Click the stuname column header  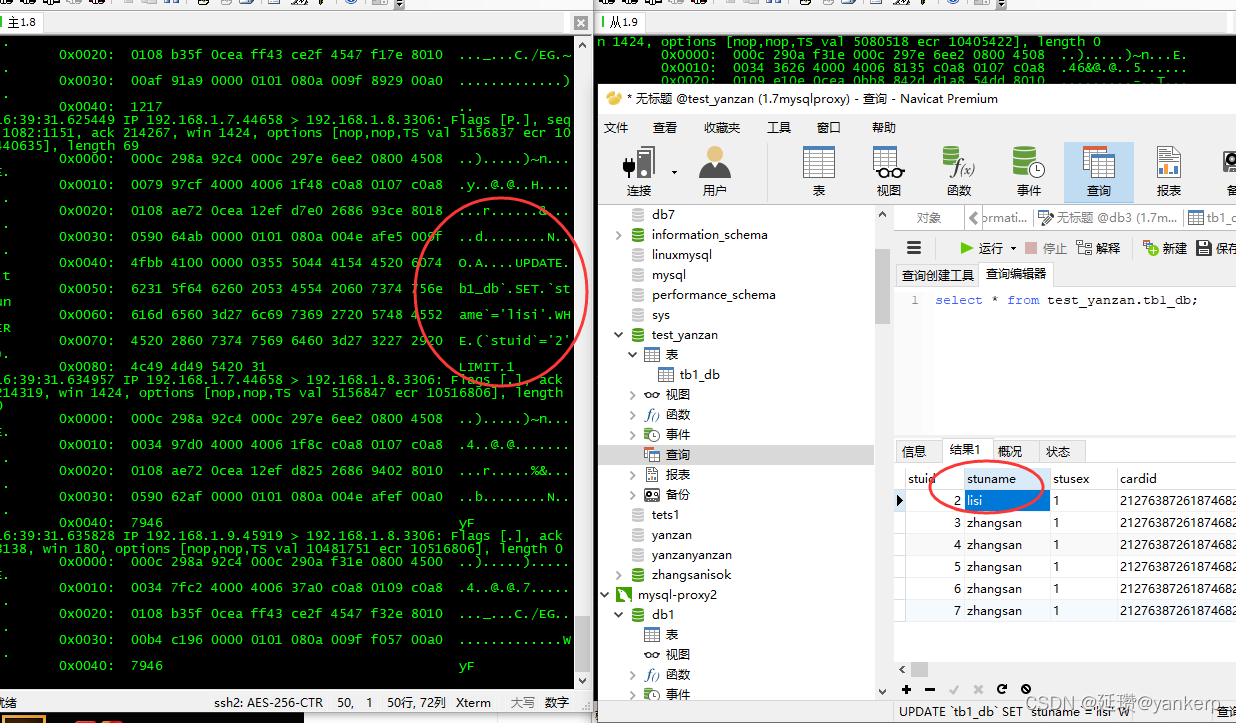click(1007, 479)
